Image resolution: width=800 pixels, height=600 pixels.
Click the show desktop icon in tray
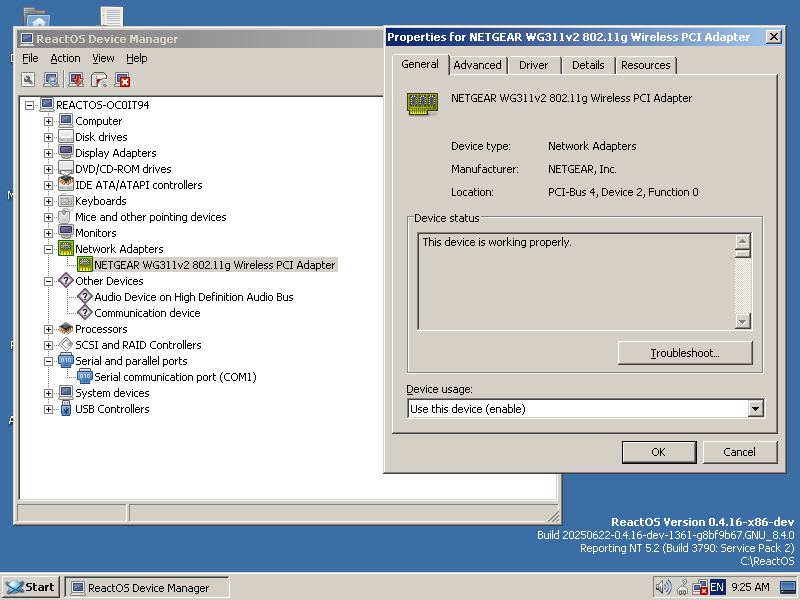click(788, 587)
